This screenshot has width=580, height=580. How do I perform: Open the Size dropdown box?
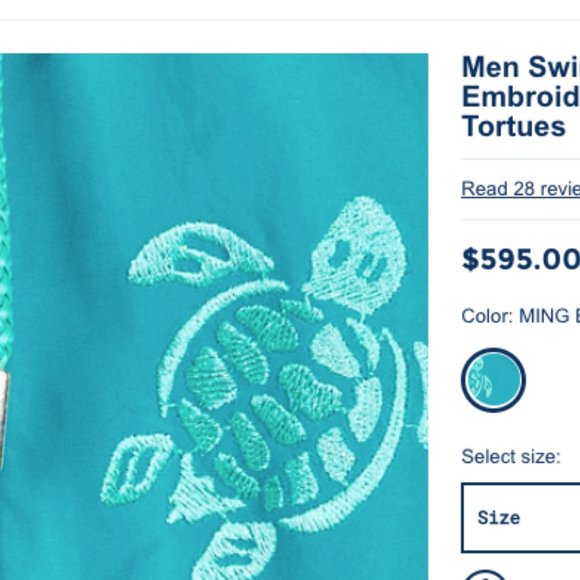521,518
